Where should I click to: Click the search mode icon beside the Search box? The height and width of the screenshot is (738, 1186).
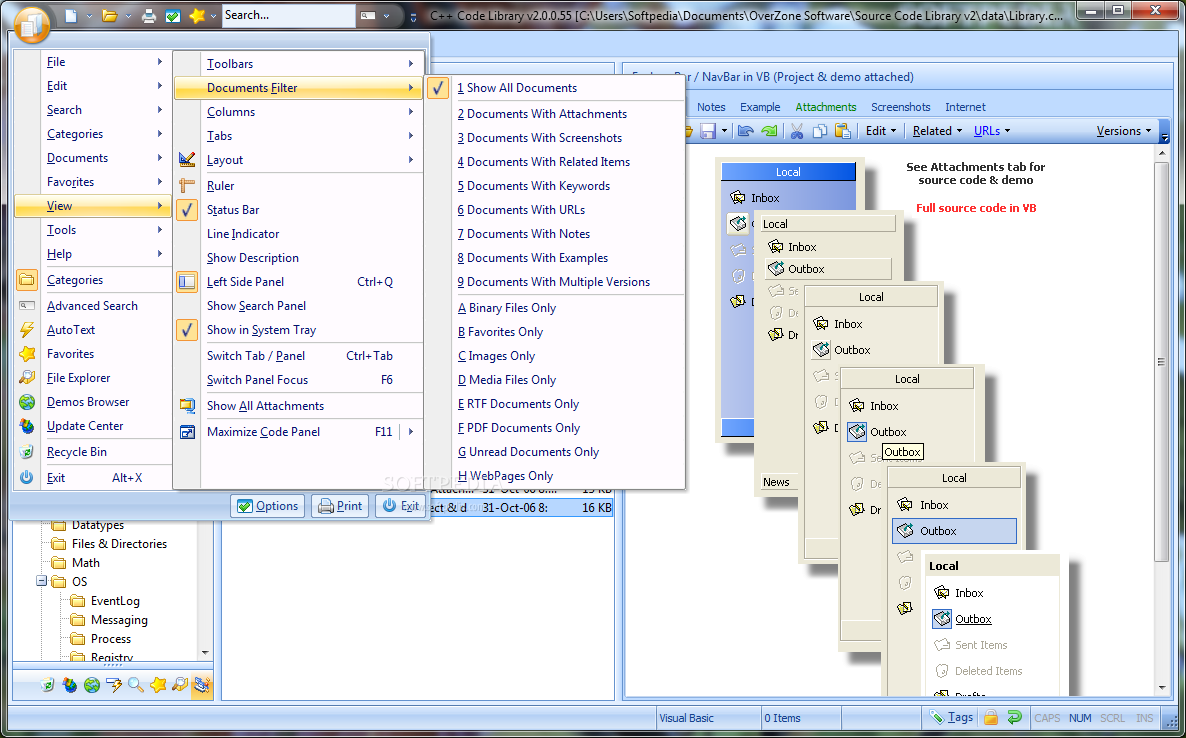[x=367, y=15]
